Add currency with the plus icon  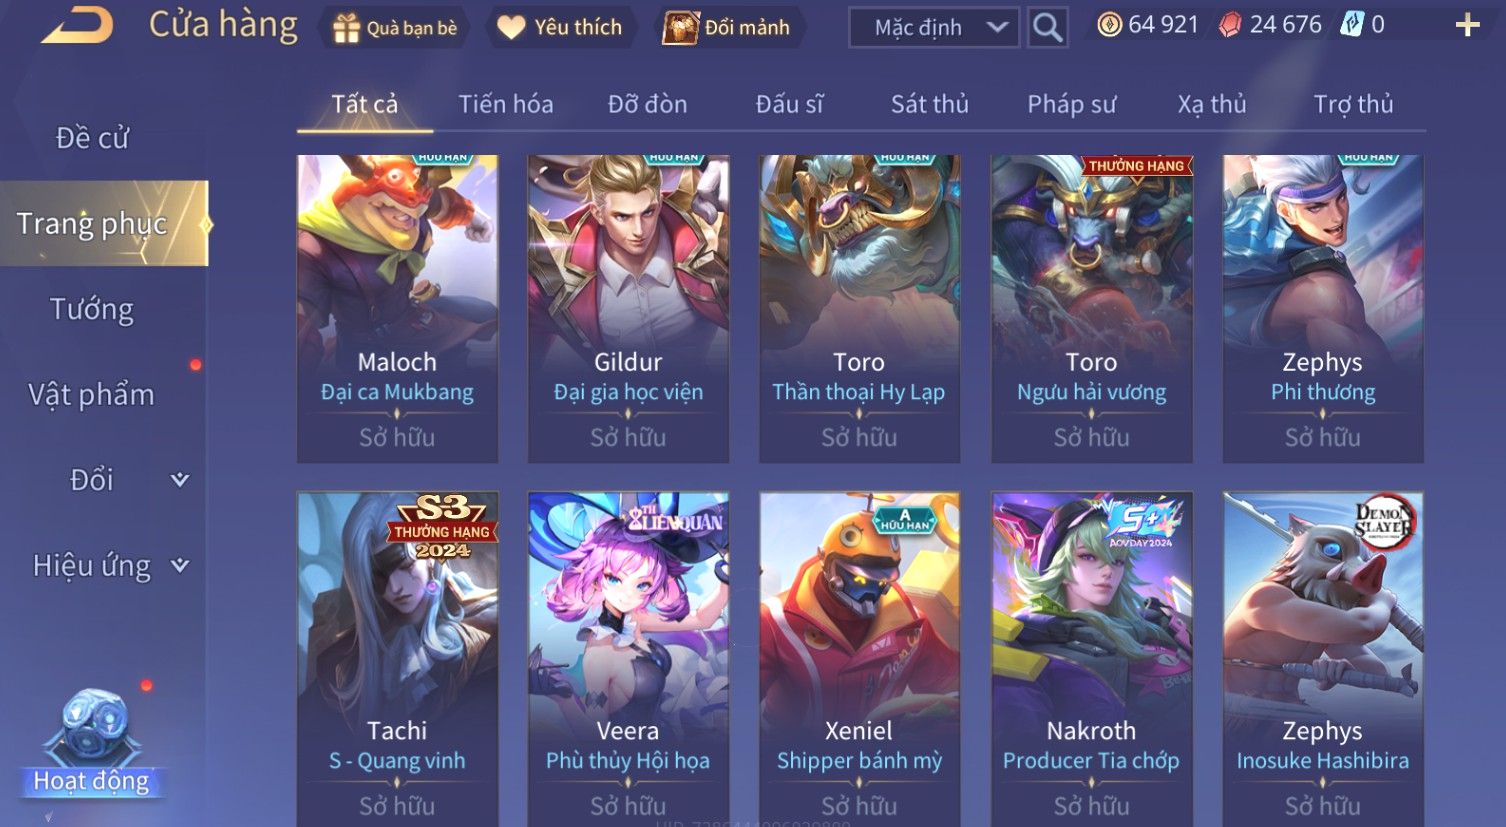coord(1467,25)
